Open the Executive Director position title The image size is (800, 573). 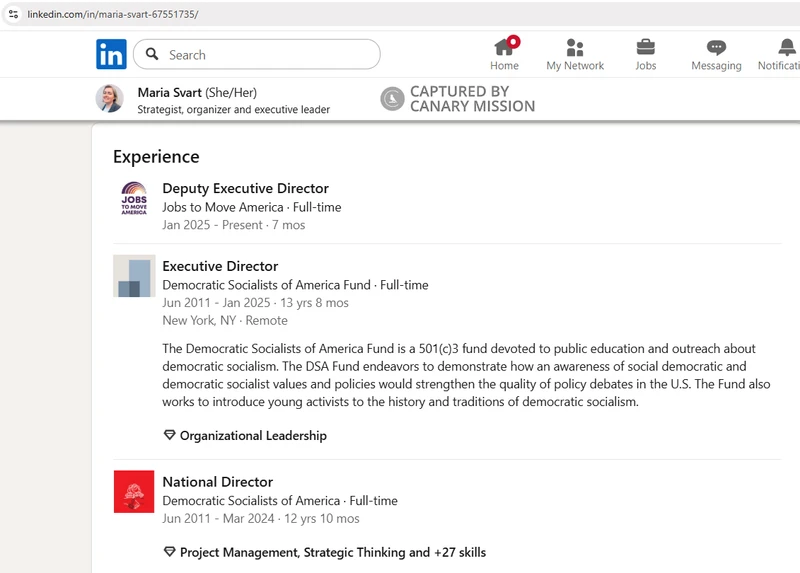click(220, 266)
